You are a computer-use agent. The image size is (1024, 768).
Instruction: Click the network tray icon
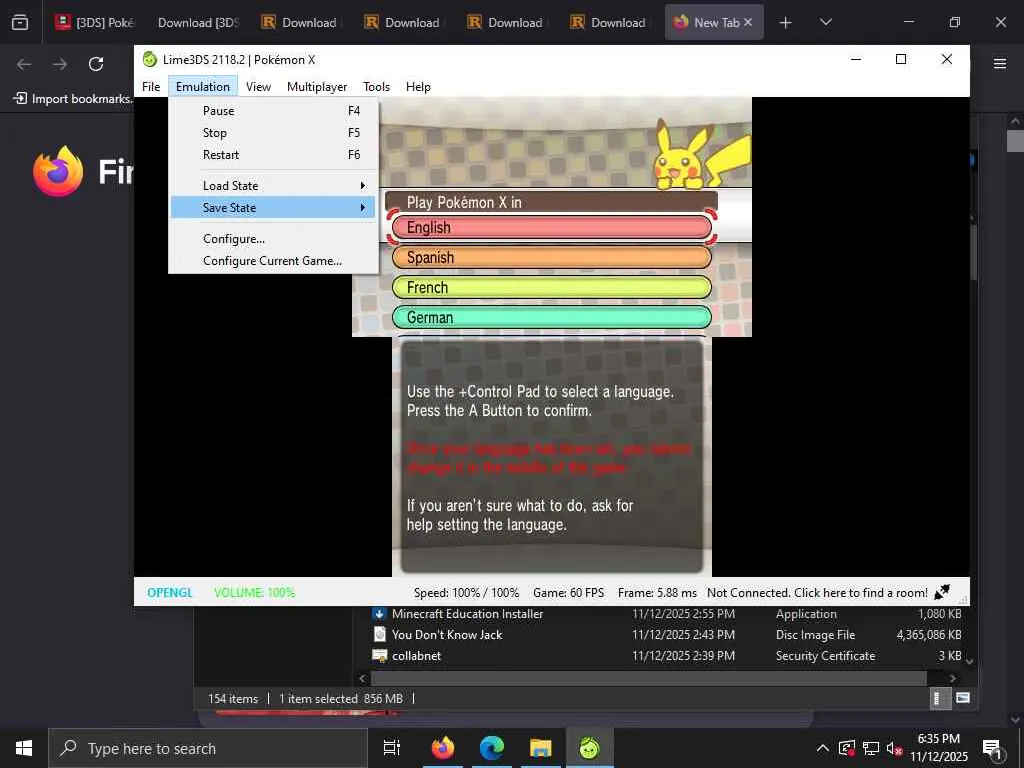click(x=871, y=748)
